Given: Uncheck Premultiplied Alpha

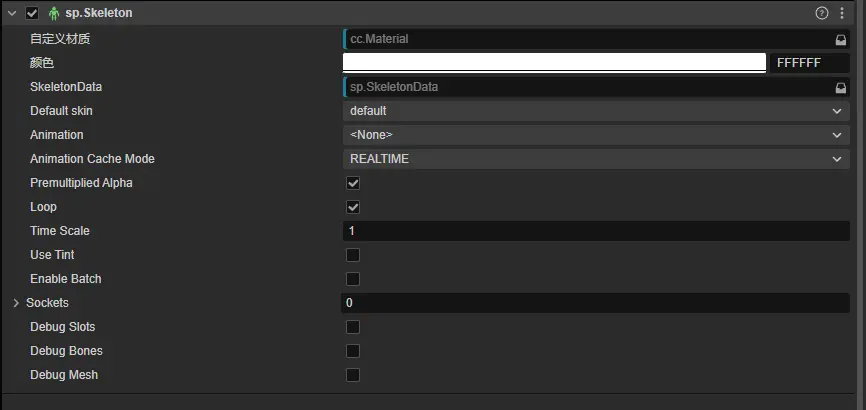Looking at the screenshot, I should pyautogui.click(x=353, y=183).
